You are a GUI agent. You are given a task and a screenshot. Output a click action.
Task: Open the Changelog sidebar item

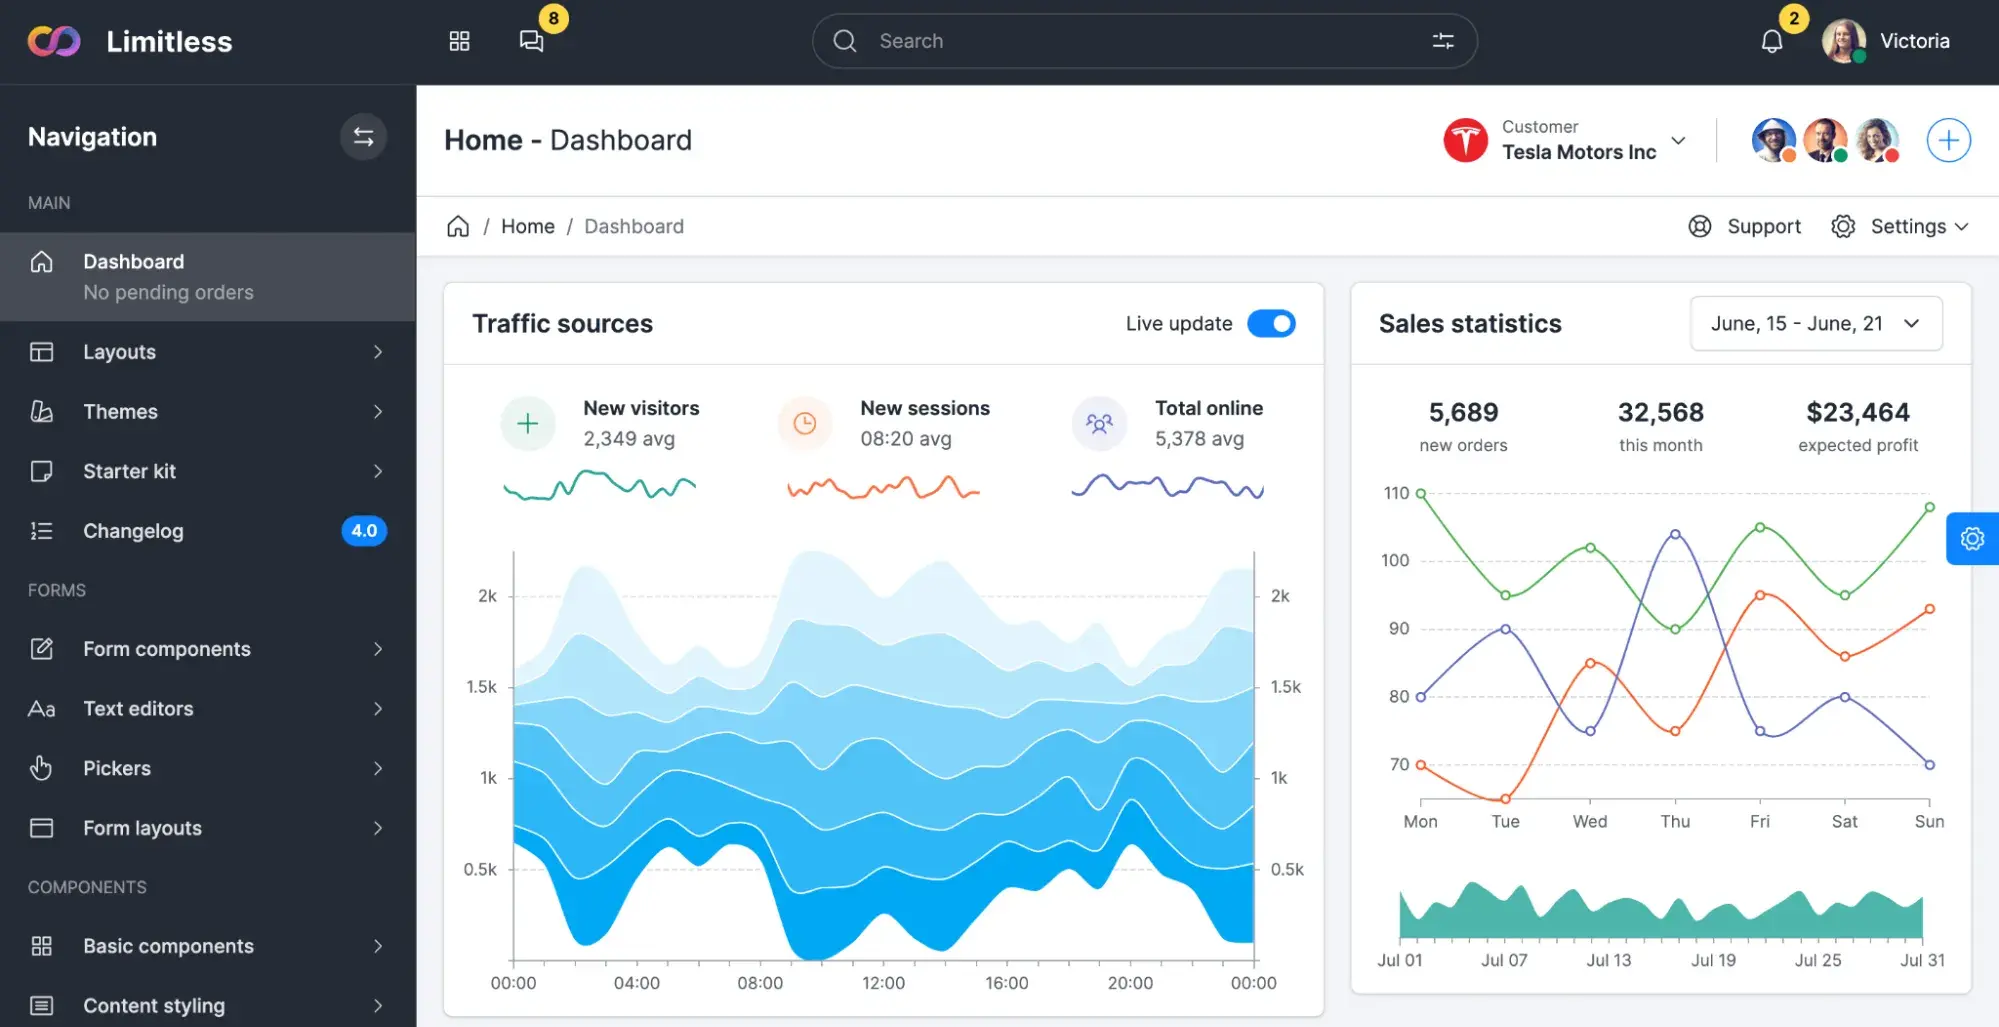(x=207, y=531)
